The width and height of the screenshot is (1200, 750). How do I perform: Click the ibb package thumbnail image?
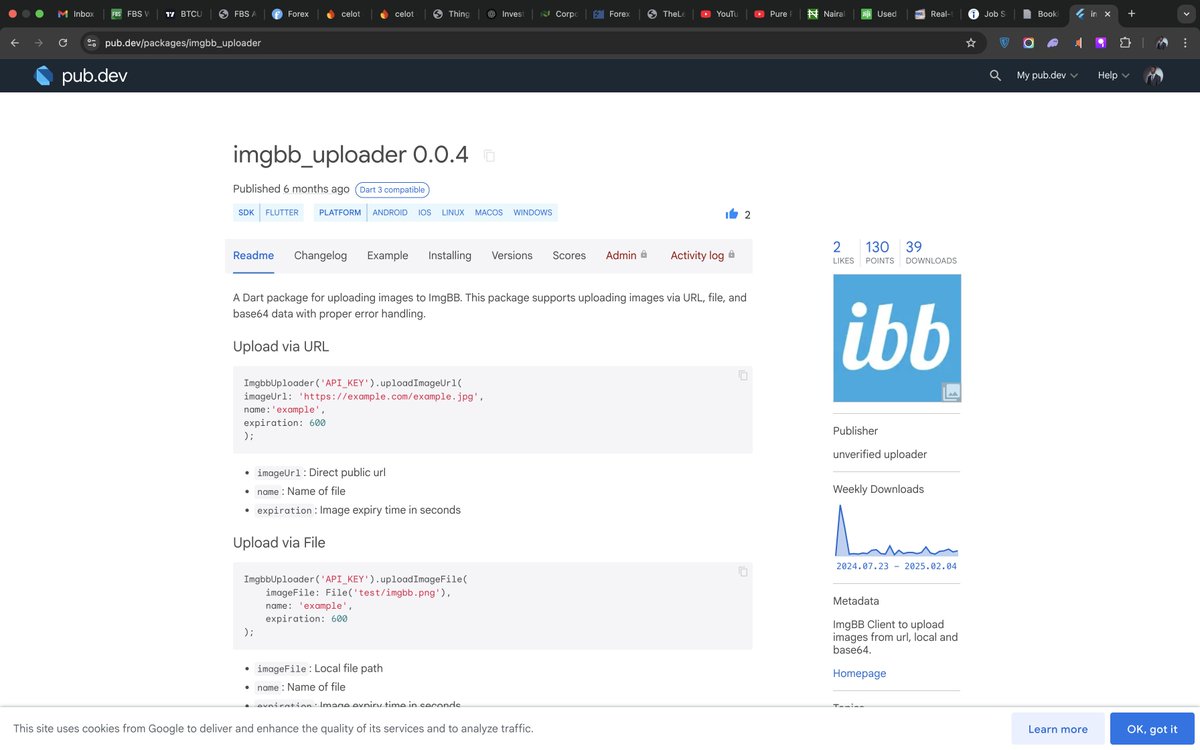click(897, 338)
